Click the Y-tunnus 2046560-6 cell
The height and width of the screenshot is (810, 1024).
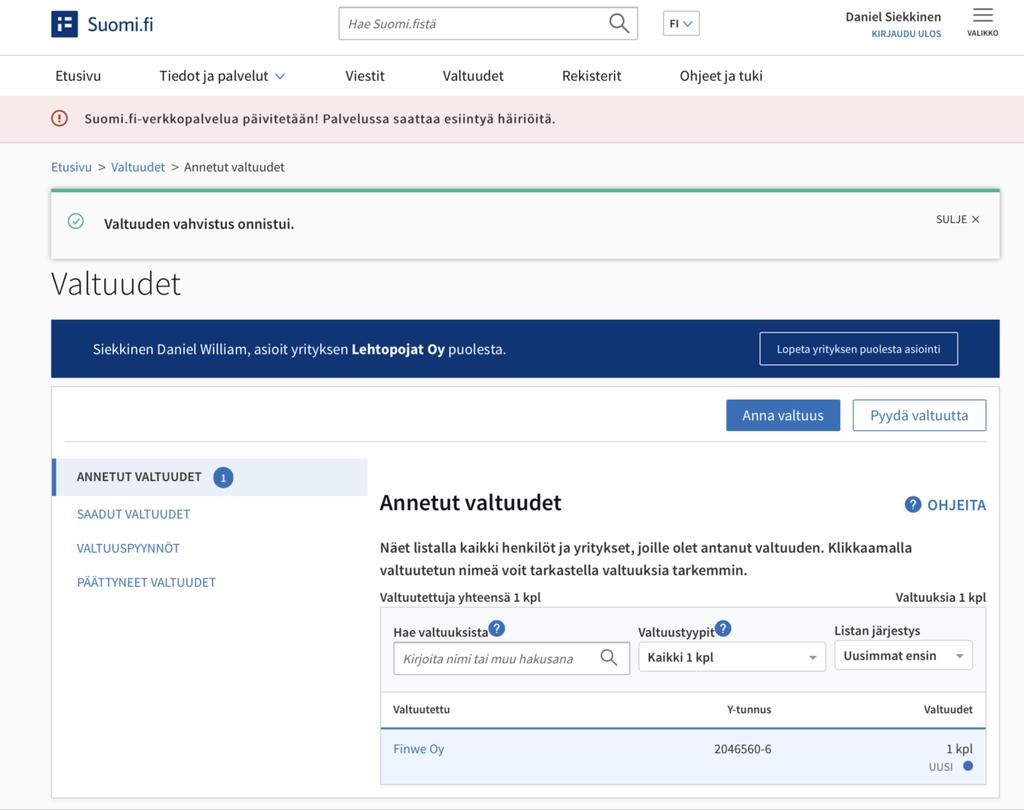click(x=743, y=749)
